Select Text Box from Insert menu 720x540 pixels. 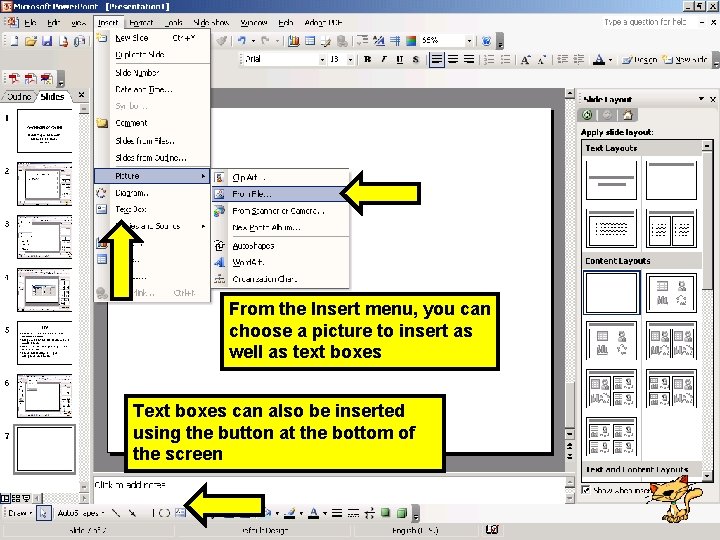click(152, 209)
